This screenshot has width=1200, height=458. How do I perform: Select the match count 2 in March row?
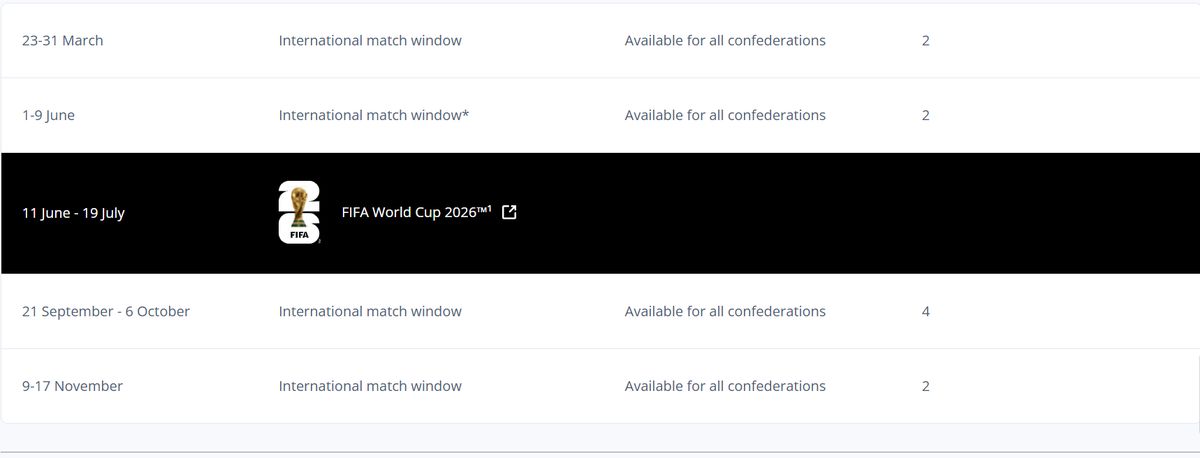[x=926, y=41]
